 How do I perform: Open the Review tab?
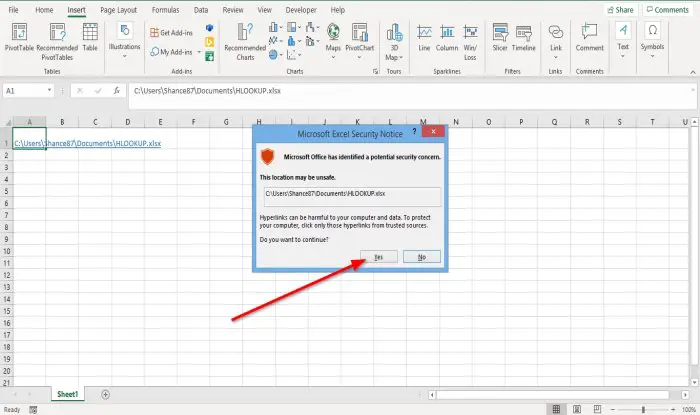[x=233, y=10]
